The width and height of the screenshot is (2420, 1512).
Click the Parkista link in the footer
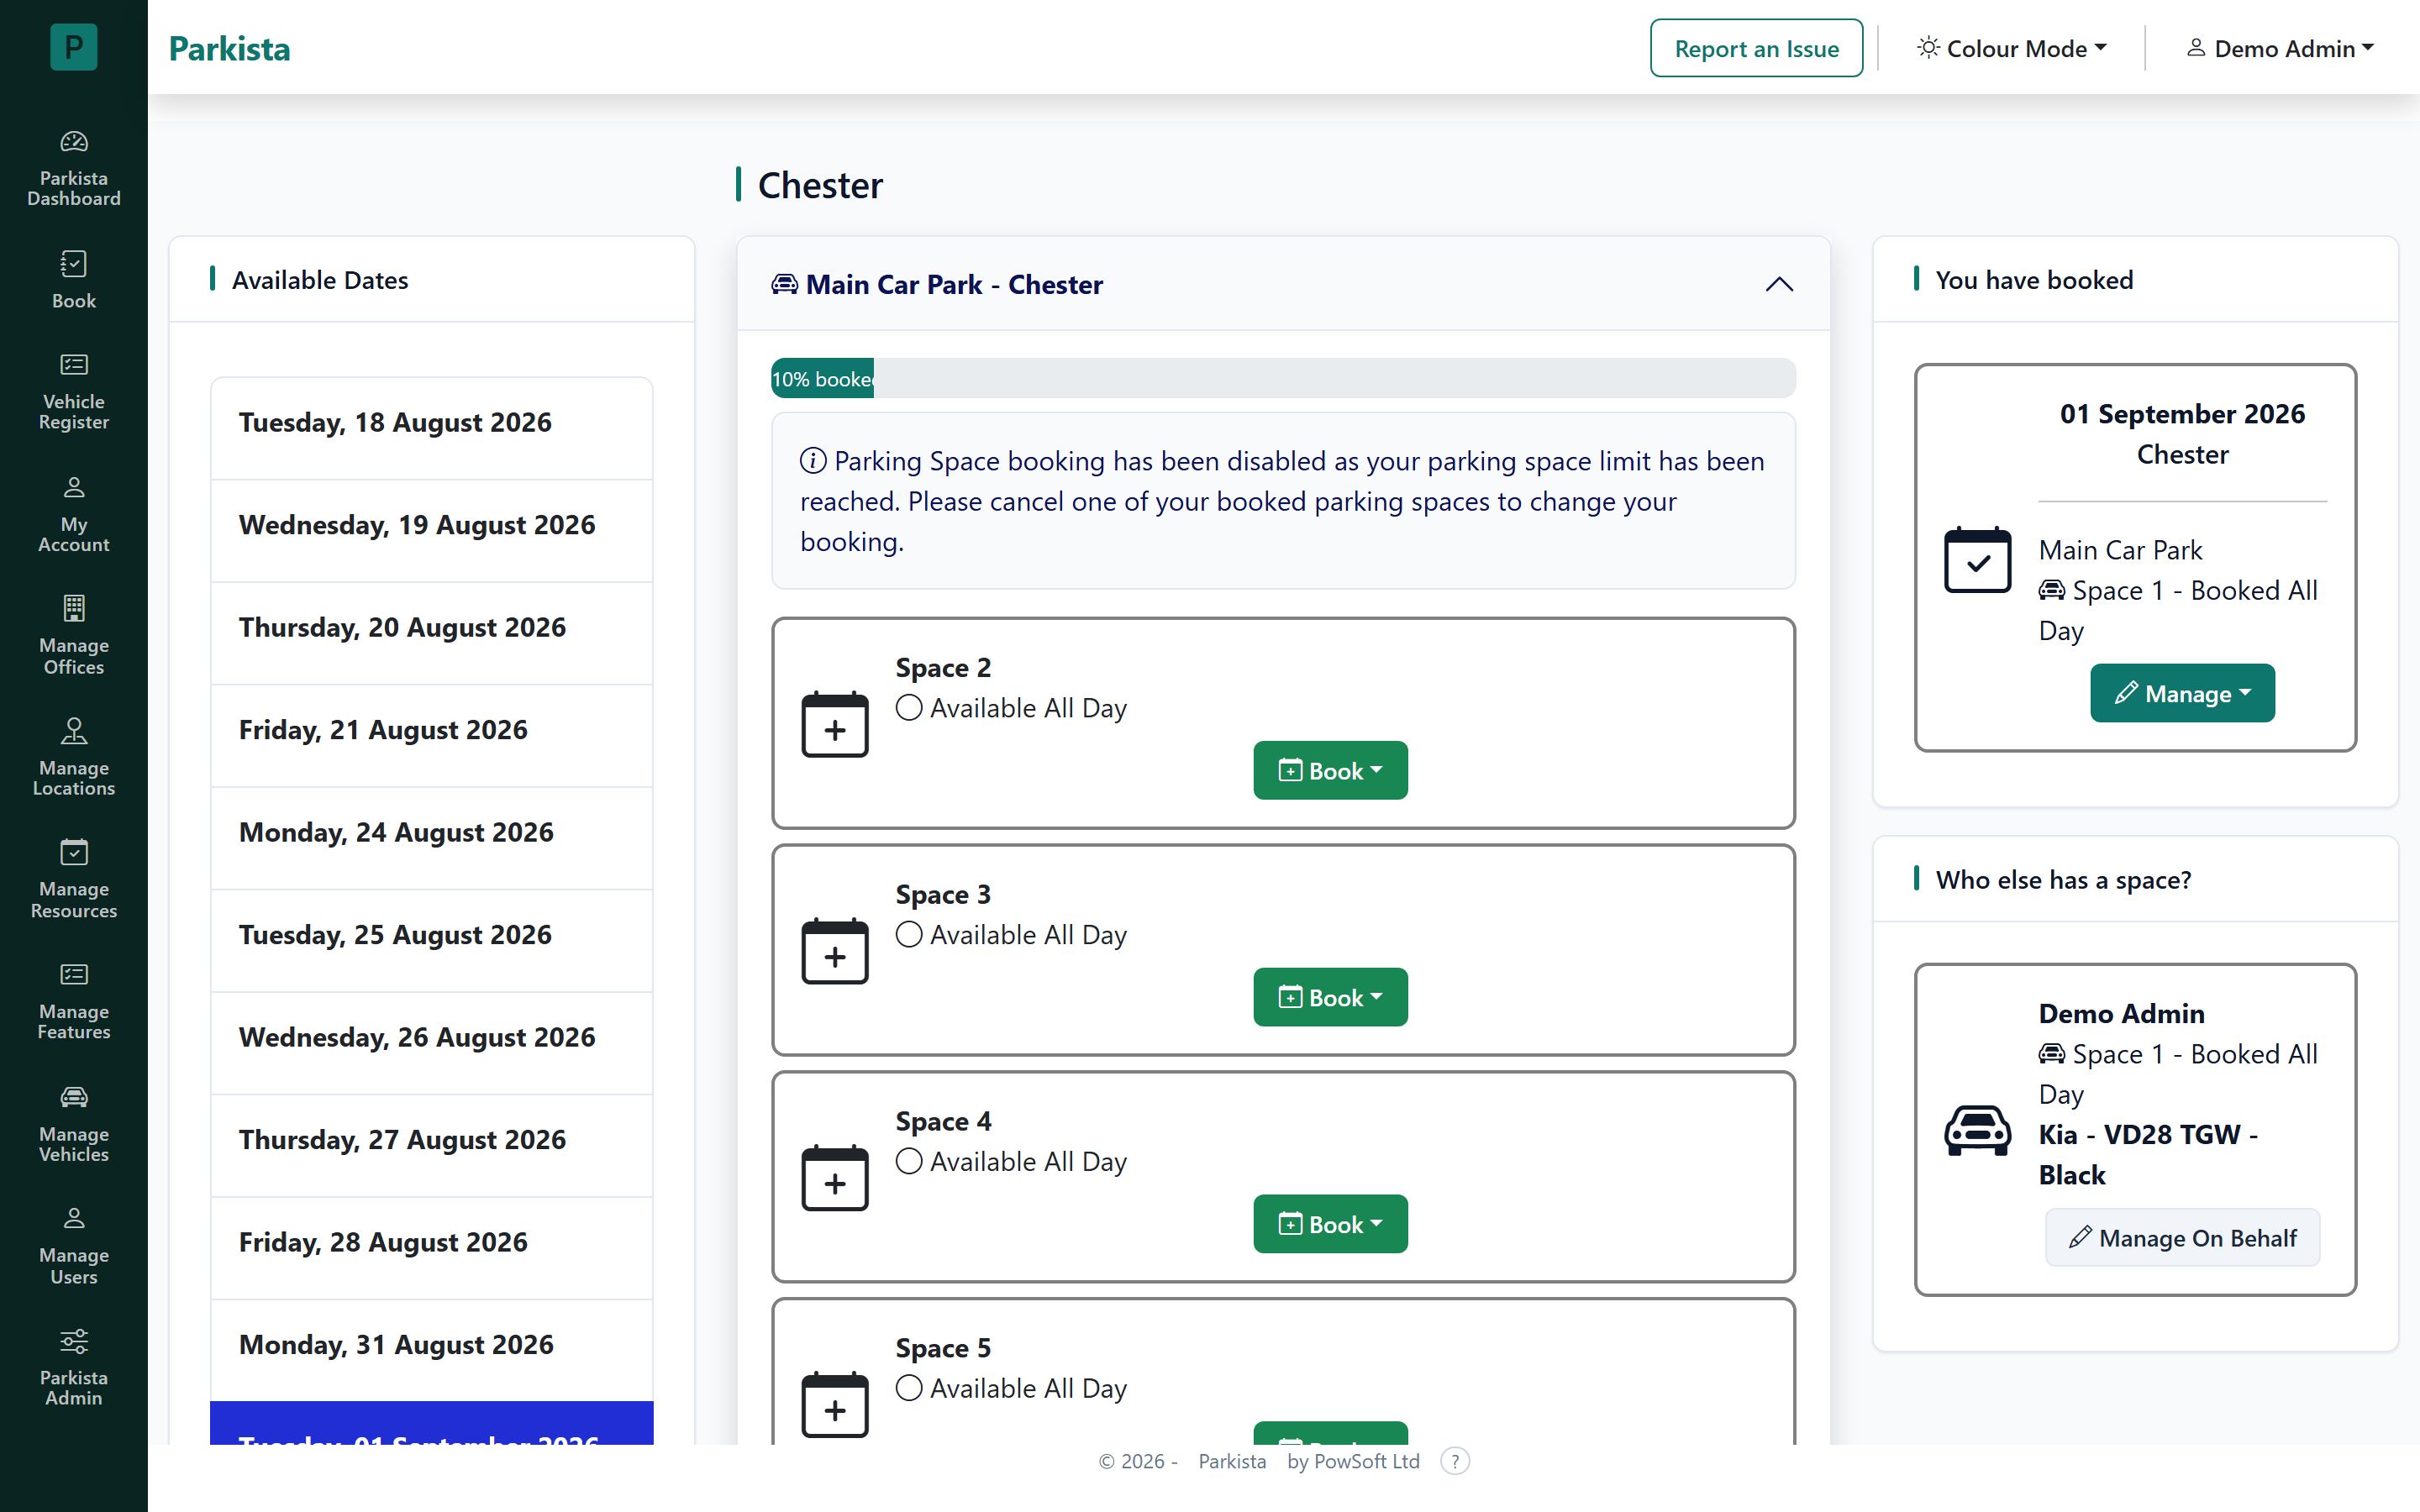click(1232, 1461)
